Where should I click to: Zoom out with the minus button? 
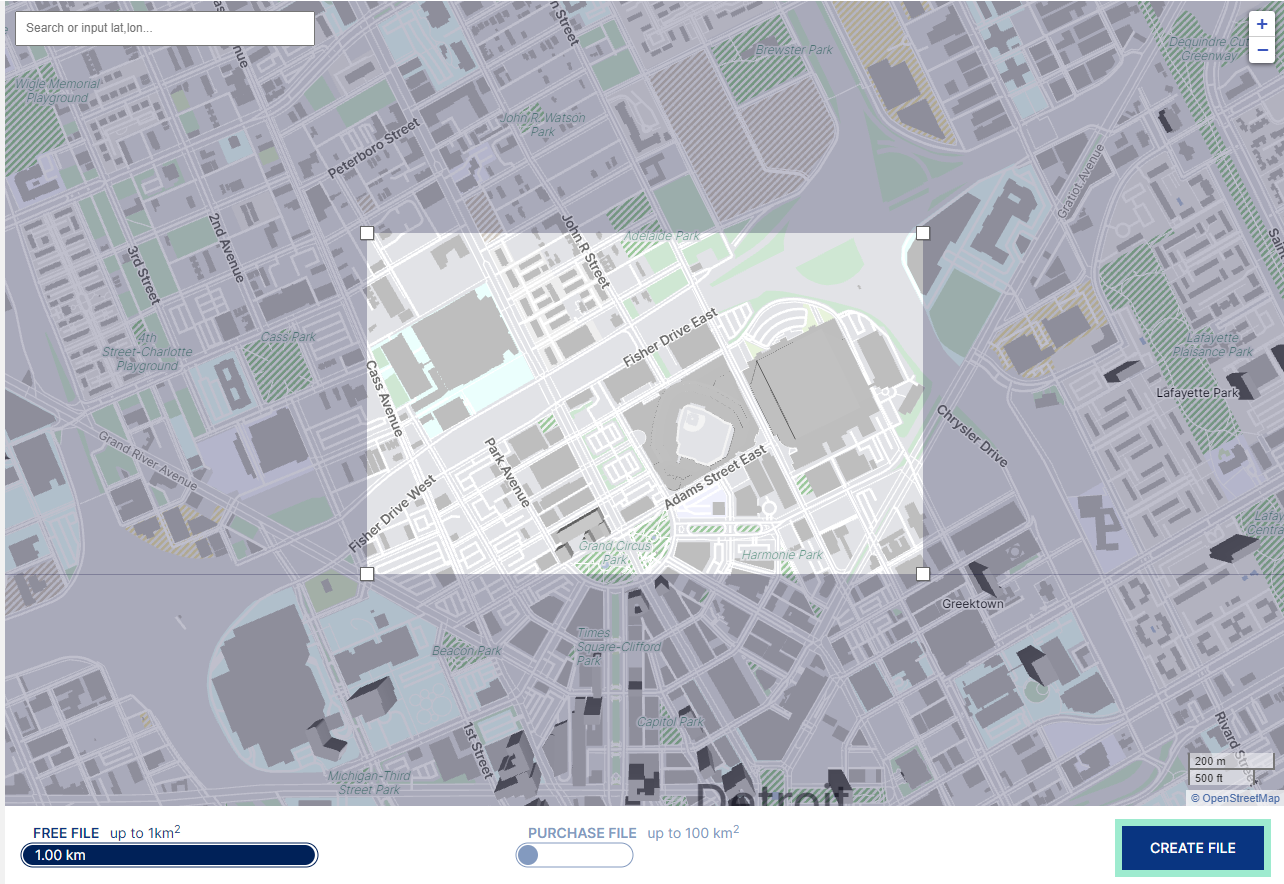click(1262, 50)
